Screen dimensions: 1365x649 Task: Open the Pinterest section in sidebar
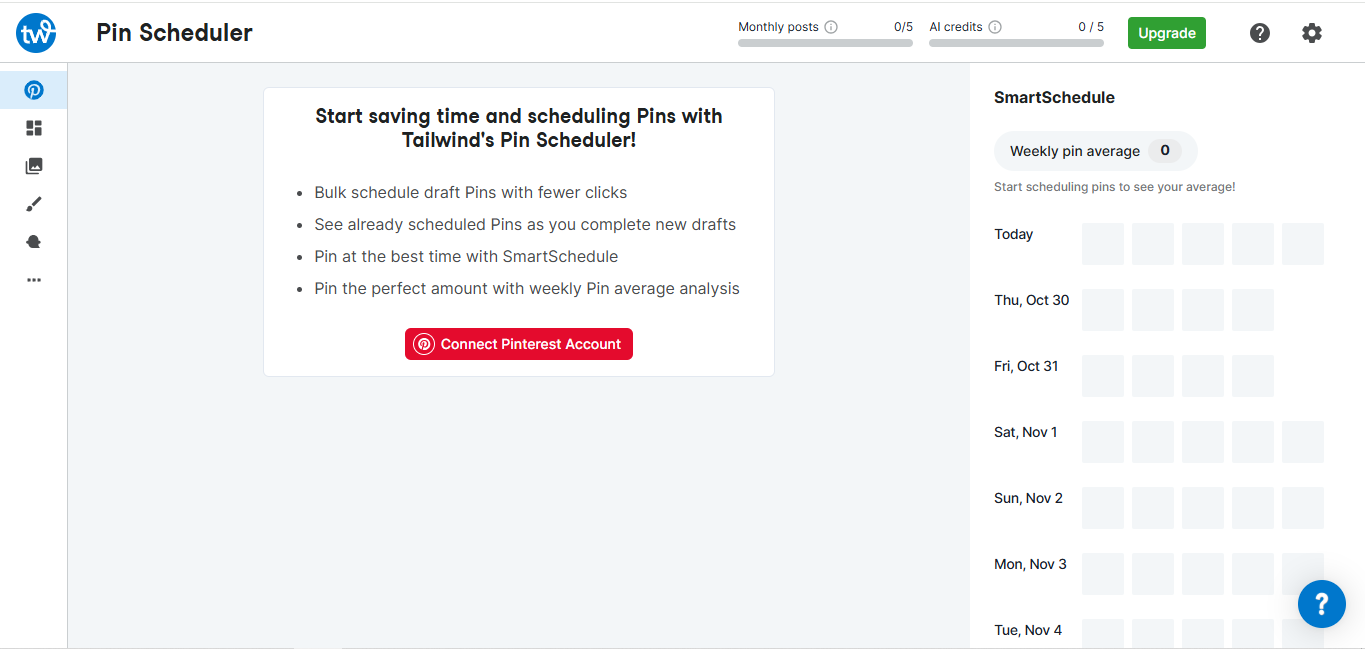point(34,90)
